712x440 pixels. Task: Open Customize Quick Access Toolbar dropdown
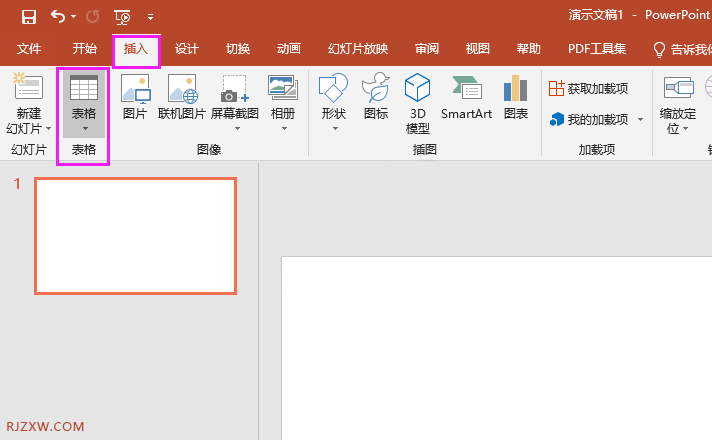[150, 18]
